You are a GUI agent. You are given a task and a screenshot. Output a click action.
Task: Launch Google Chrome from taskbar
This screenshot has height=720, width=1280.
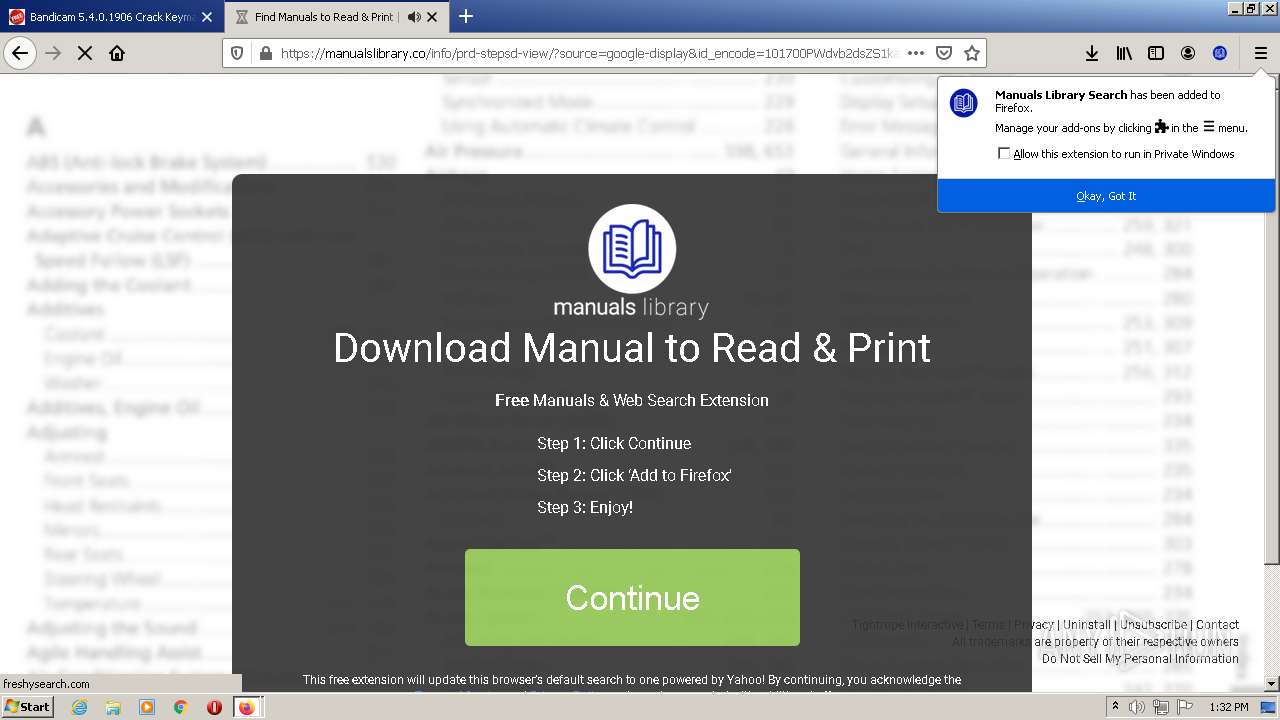click(180, 707)
